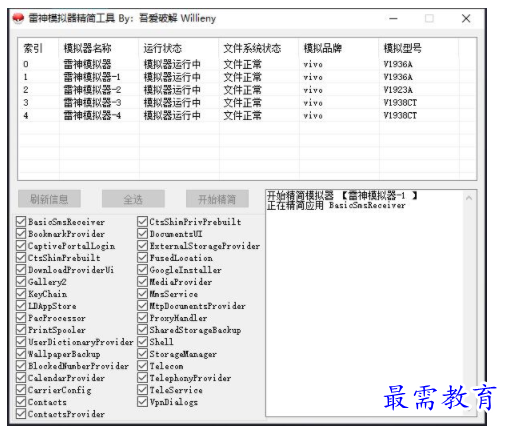Close the 雷神模拟器精简工具 window
This screenshot has width=505, height=429.
[x=466, y=18]
